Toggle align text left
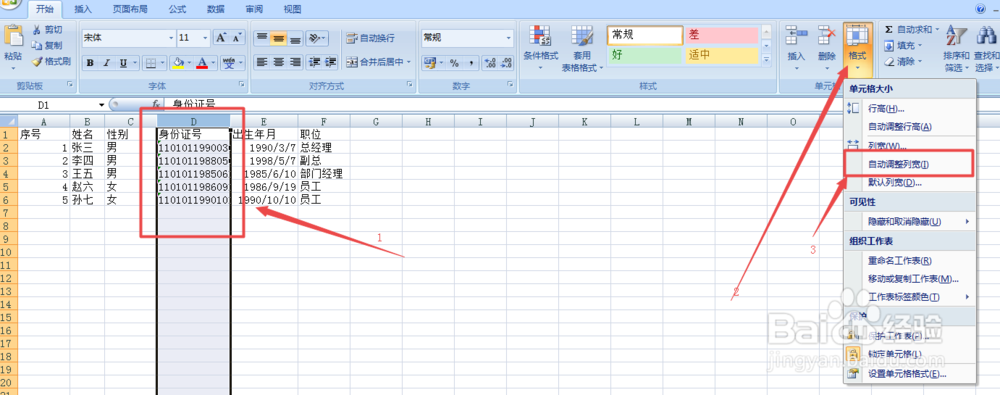1000x395 pixels. [x=261, y=63]
